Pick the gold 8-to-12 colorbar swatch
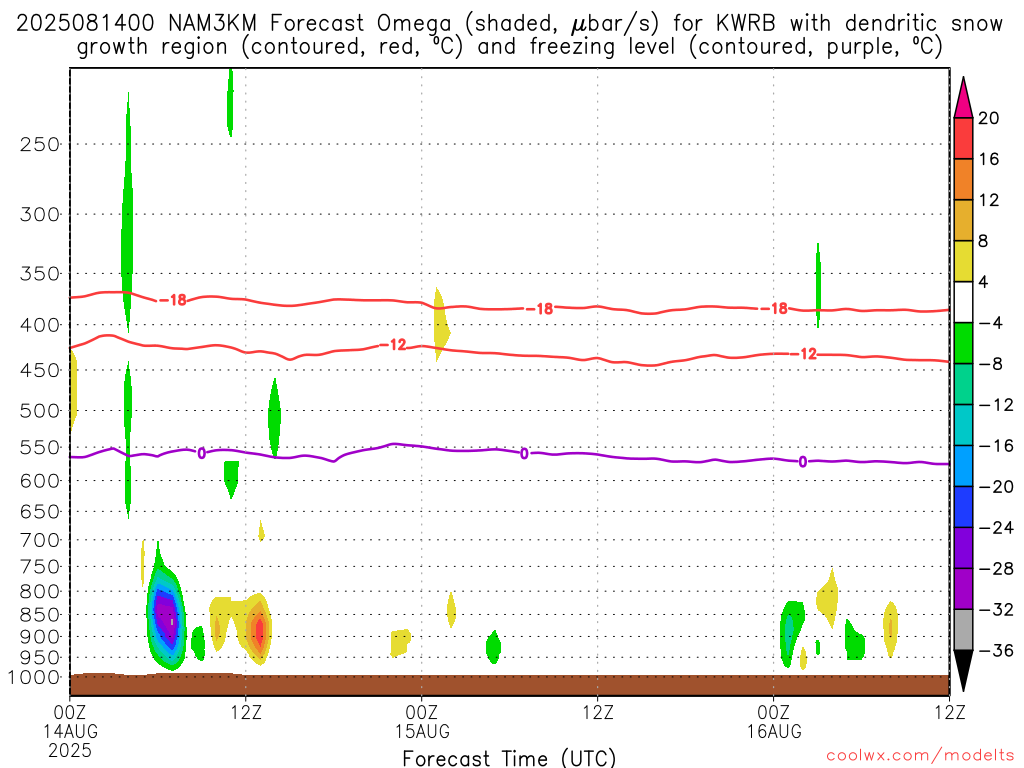Screen dimensions: 1024x768 [963, 221]
